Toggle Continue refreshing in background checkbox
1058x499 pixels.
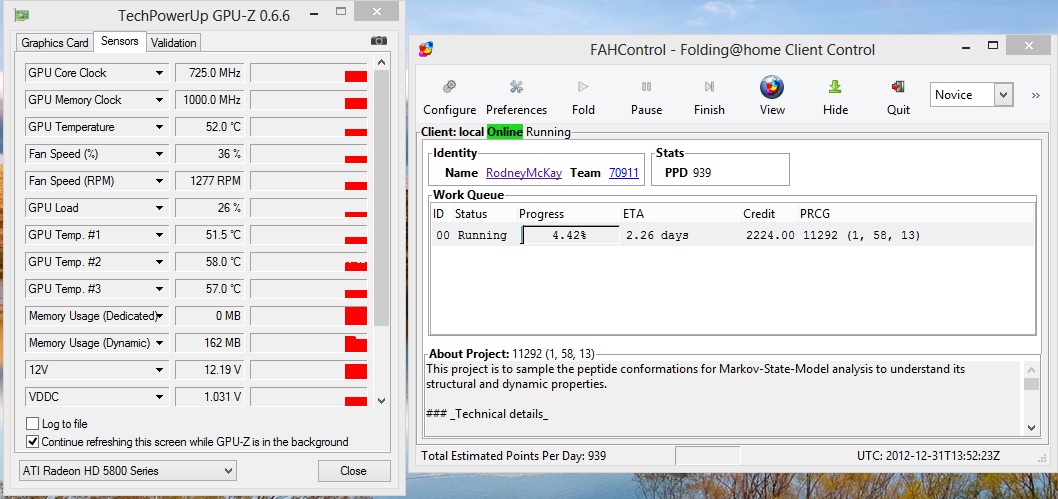(x=32, y=442)
